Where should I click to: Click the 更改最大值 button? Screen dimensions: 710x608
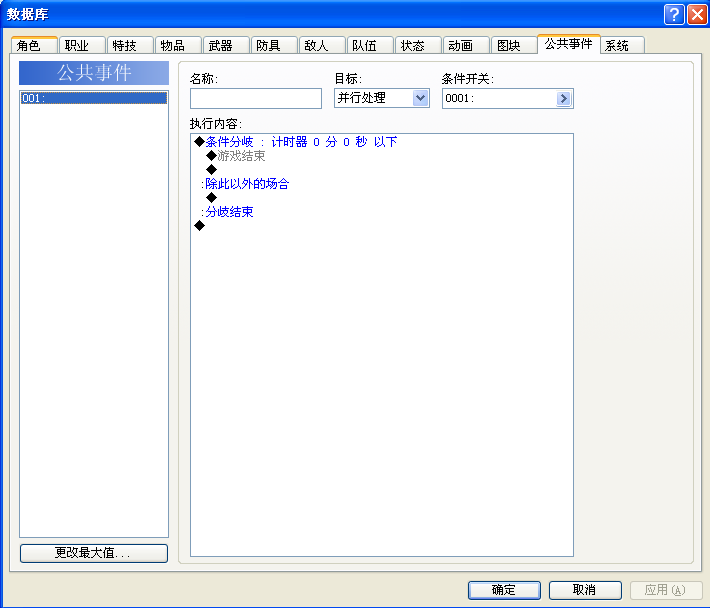[94, 553]
